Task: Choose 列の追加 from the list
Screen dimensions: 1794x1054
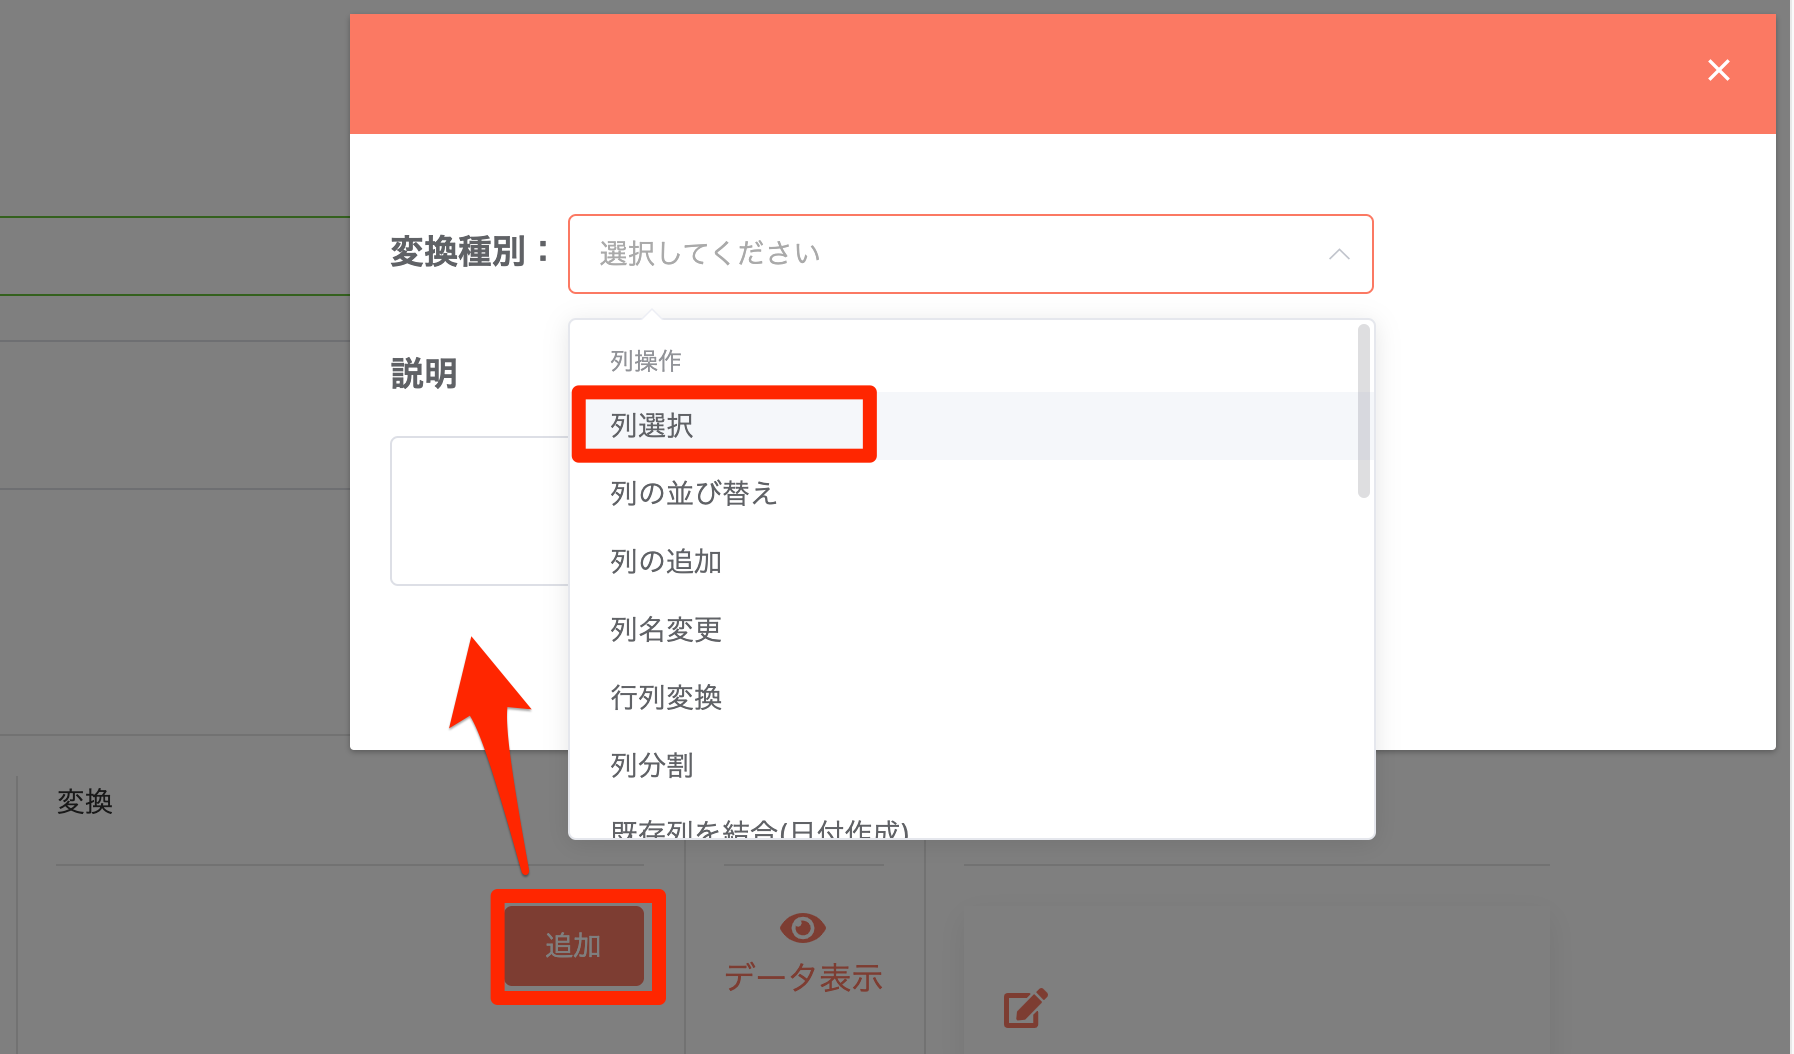Action: pyautogui.click(x=665, y=561)
